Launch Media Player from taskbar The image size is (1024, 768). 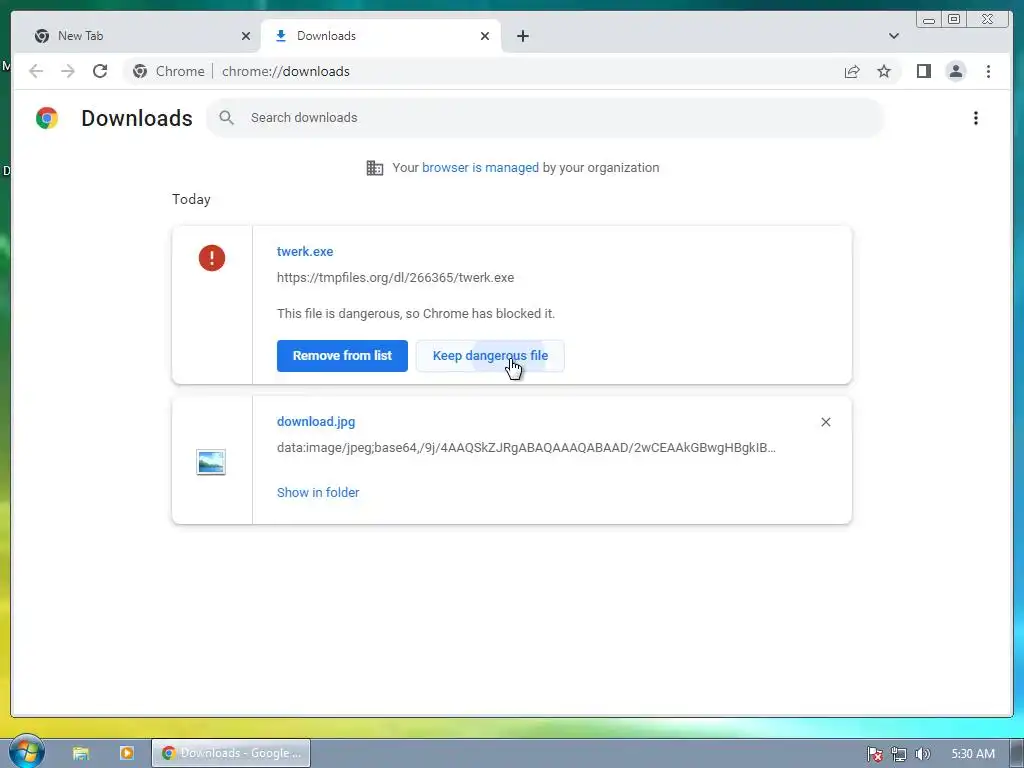coord(127,753)
